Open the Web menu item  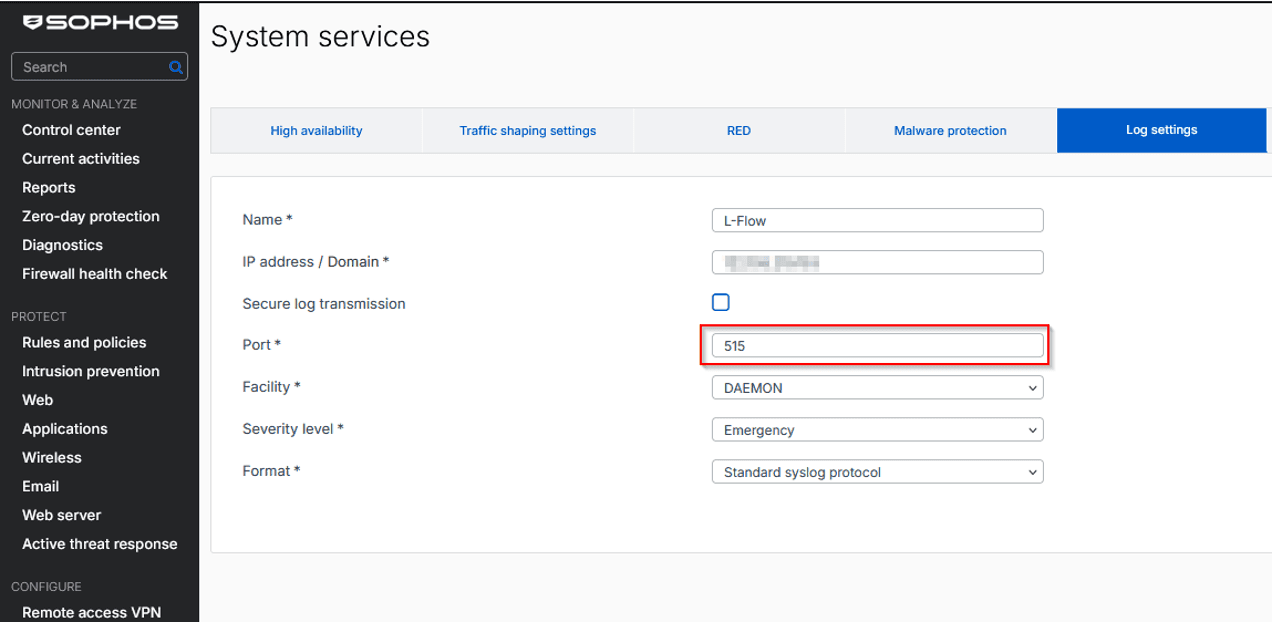click(38, 400)
